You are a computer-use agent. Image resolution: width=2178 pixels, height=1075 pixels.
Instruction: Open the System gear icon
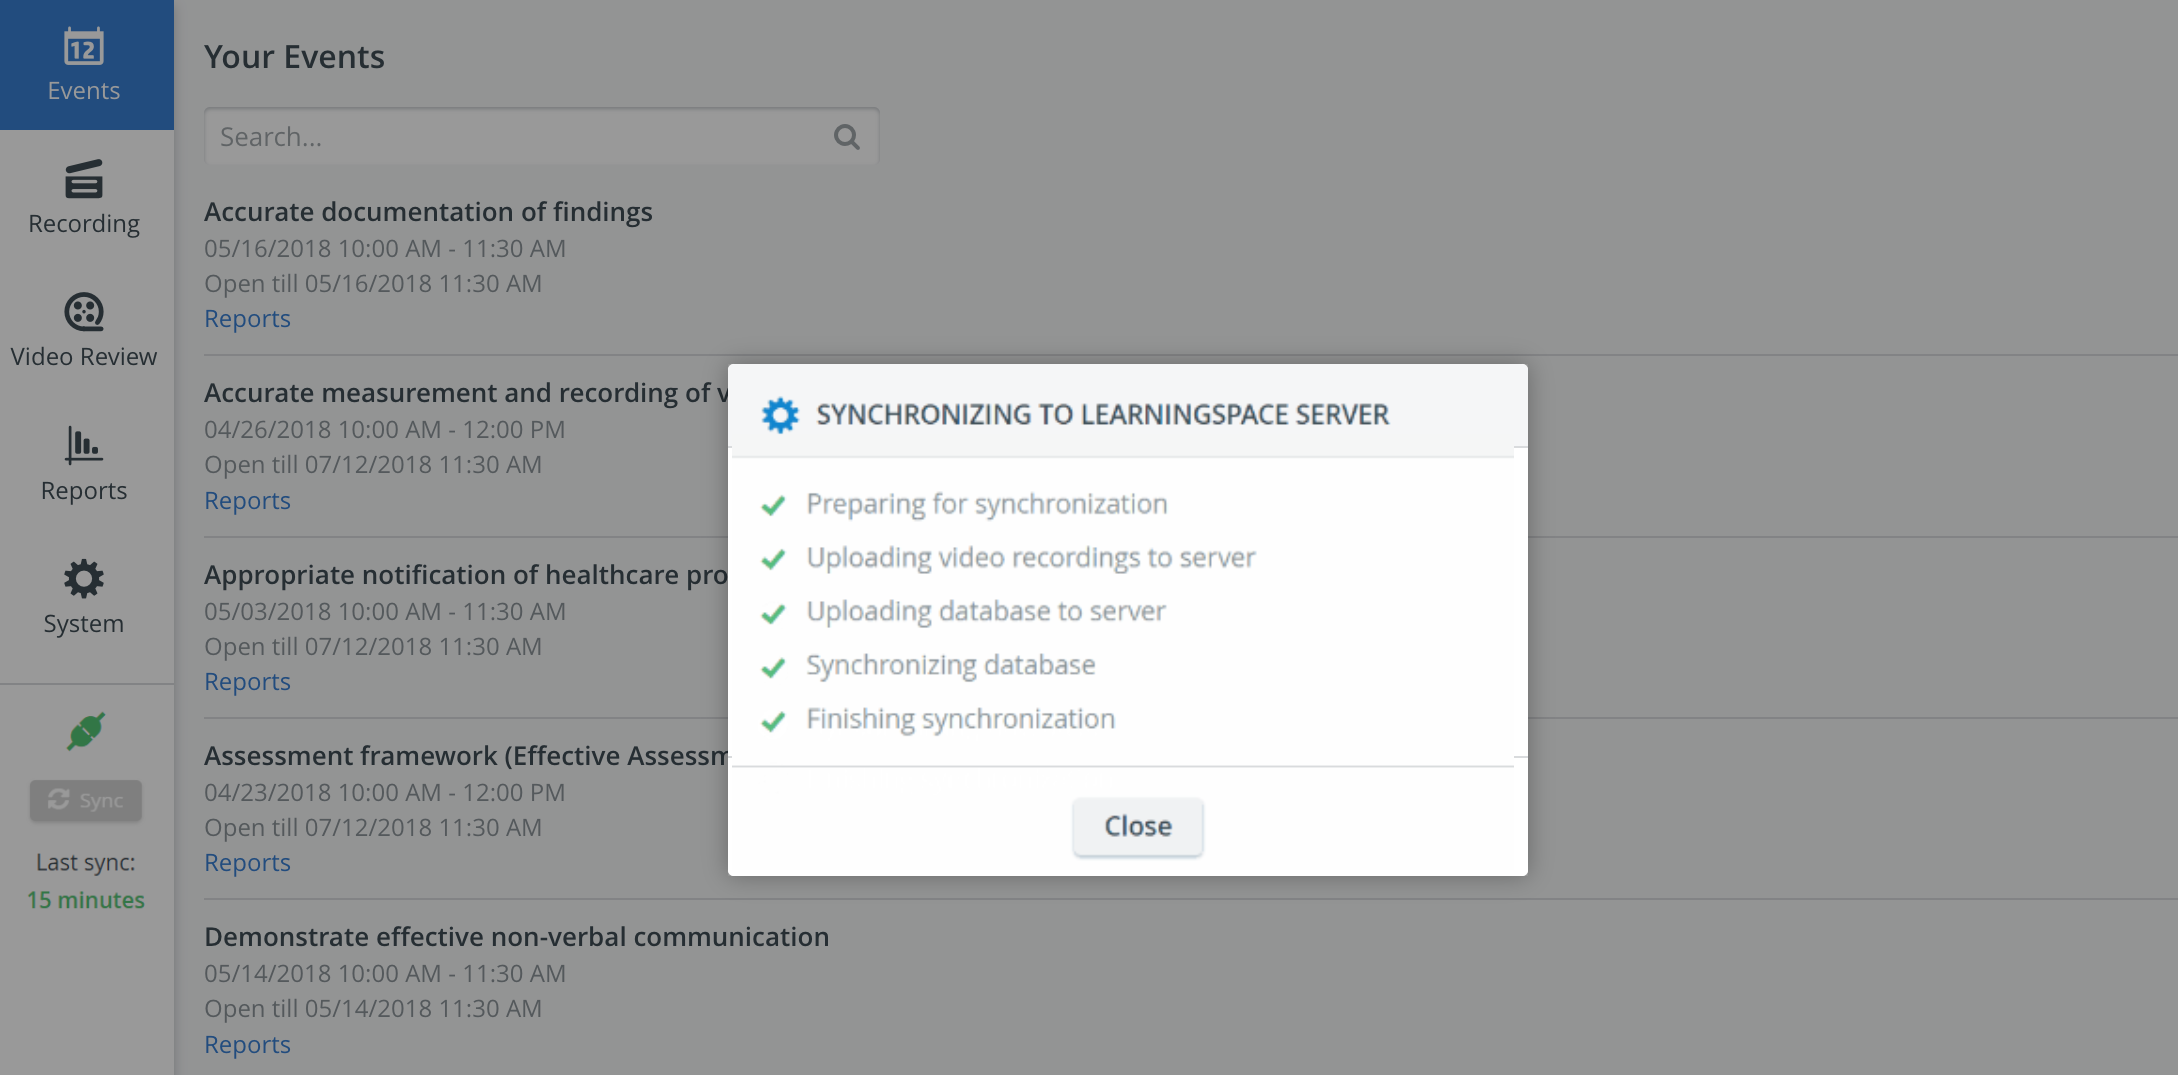click(84, 579)
